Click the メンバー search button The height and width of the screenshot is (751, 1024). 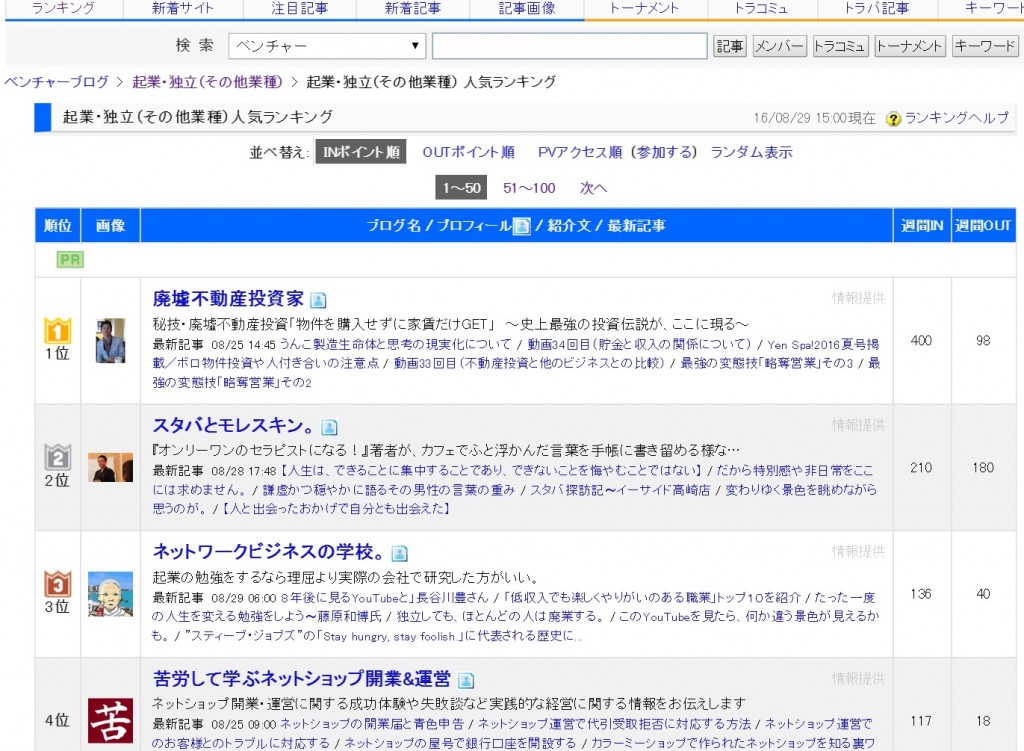779,46
